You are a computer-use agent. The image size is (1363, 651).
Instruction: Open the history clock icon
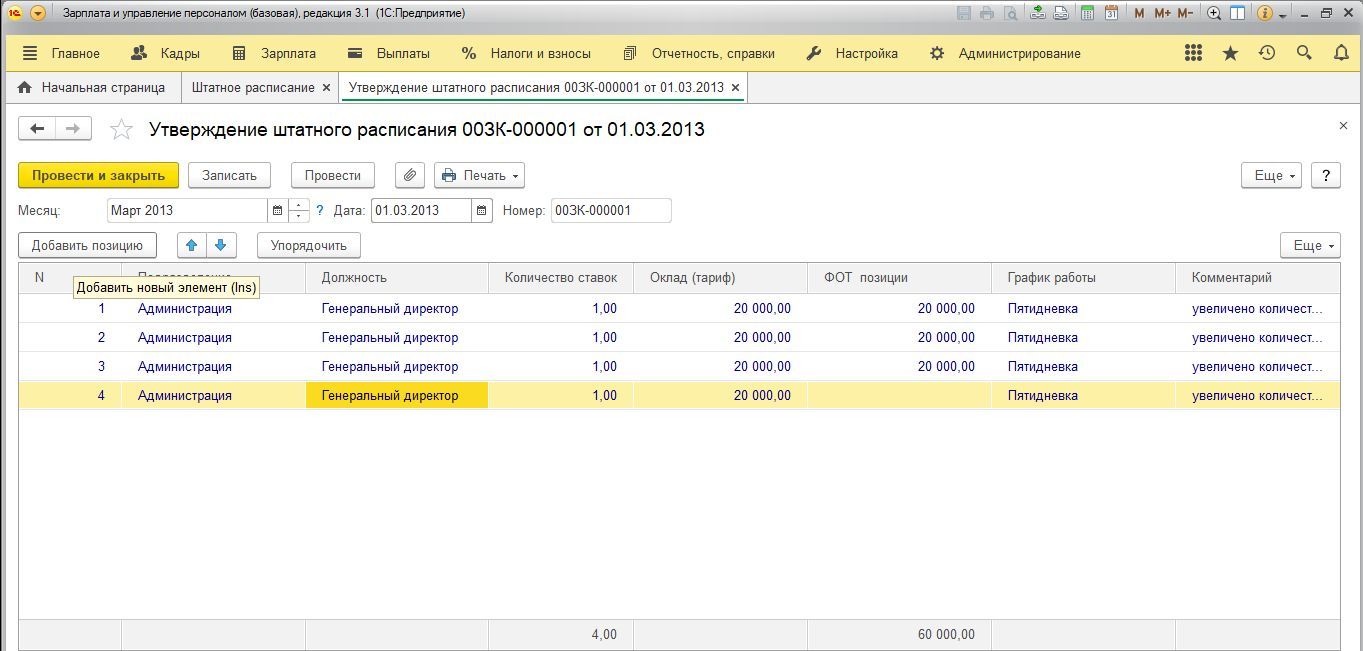click(x=1267, y=53)
